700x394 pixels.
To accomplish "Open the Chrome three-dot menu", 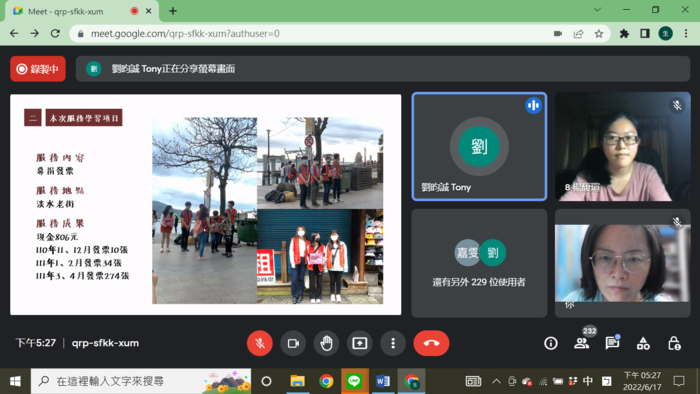I will click(x=686, y=33).
